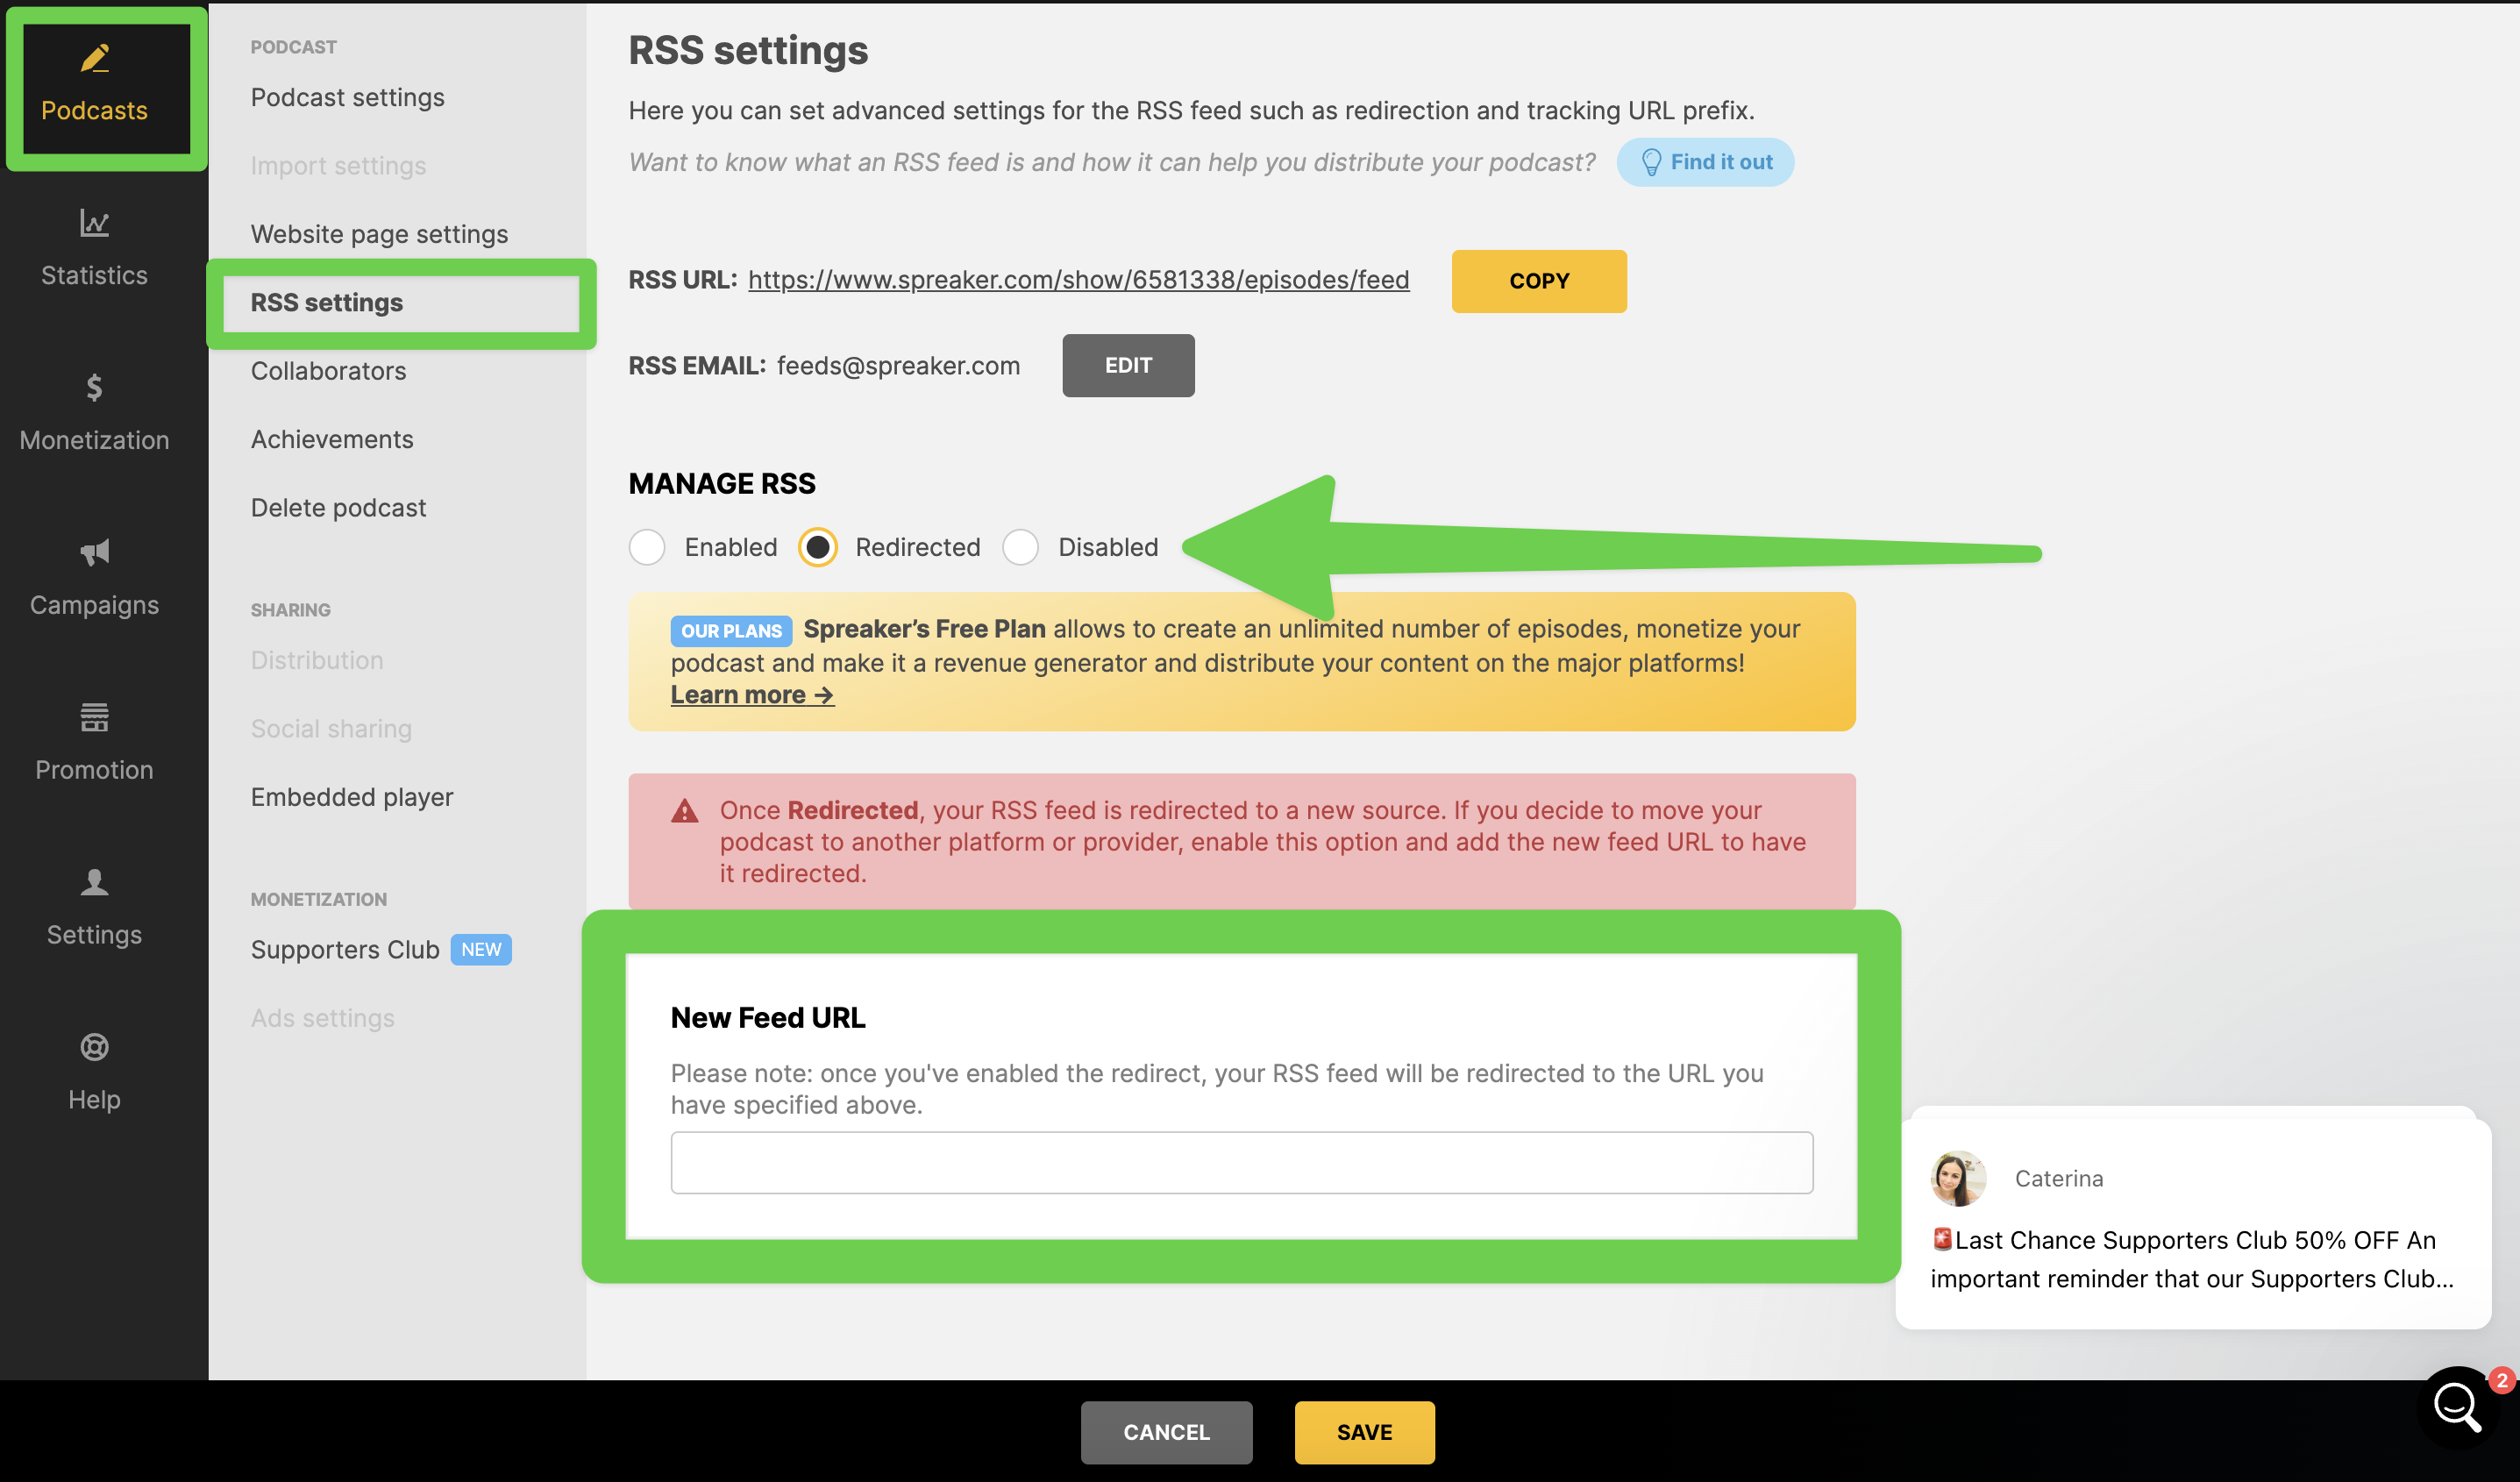Image resolution: width=2520 pixels, height=1482 pixels.
Task: Open the chat support bubble icon
Action: [x=2457, y=1408]
